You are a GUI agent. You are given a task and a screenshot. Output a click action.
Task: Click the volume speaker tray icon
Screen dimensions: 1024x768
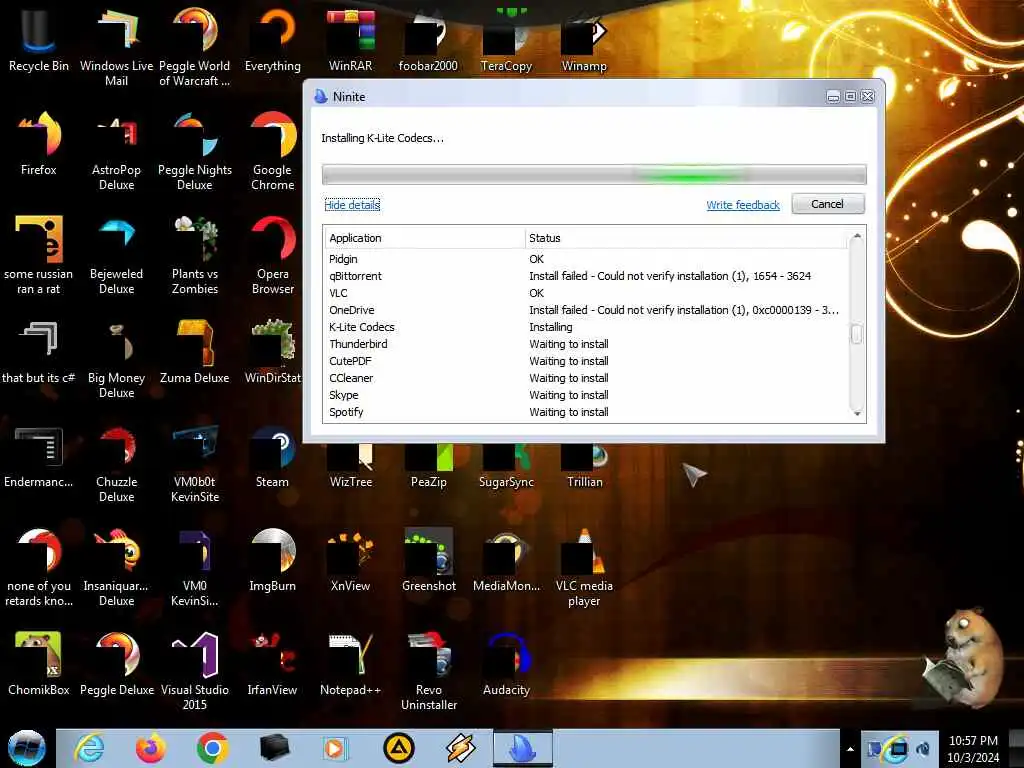click(x=923, y=749)
